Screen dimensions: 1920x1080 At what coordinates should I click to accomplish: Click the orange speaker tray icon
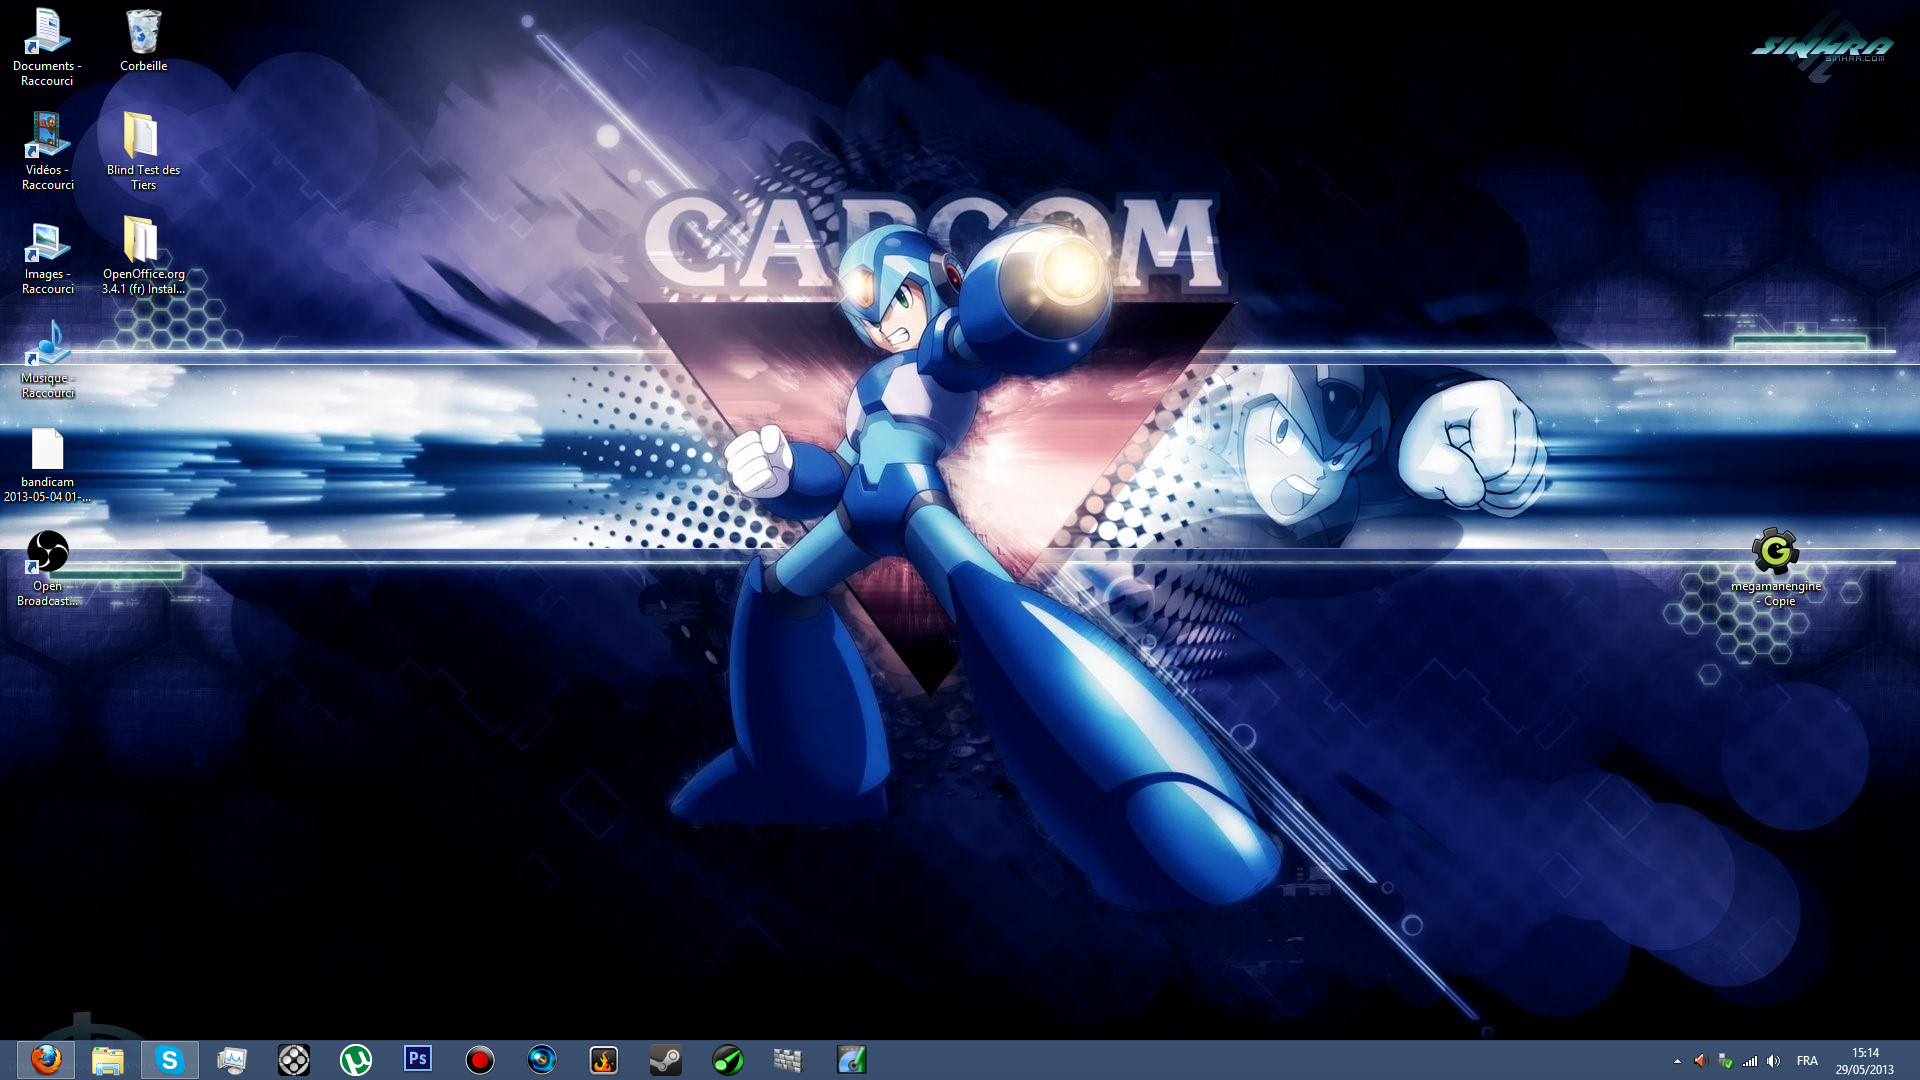1700,1061
